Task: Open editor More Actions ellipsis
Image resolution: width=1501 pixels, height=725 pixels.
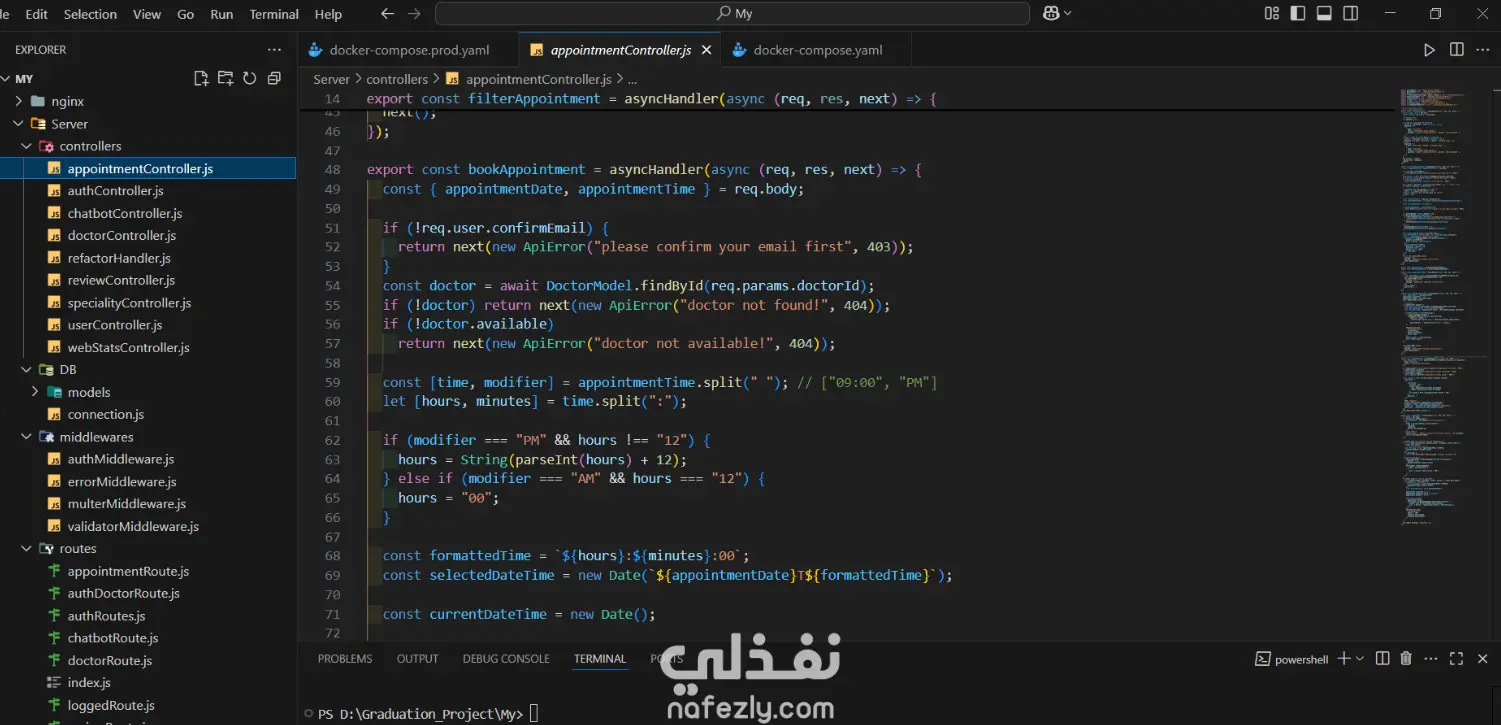Action: coord(1483,50)
